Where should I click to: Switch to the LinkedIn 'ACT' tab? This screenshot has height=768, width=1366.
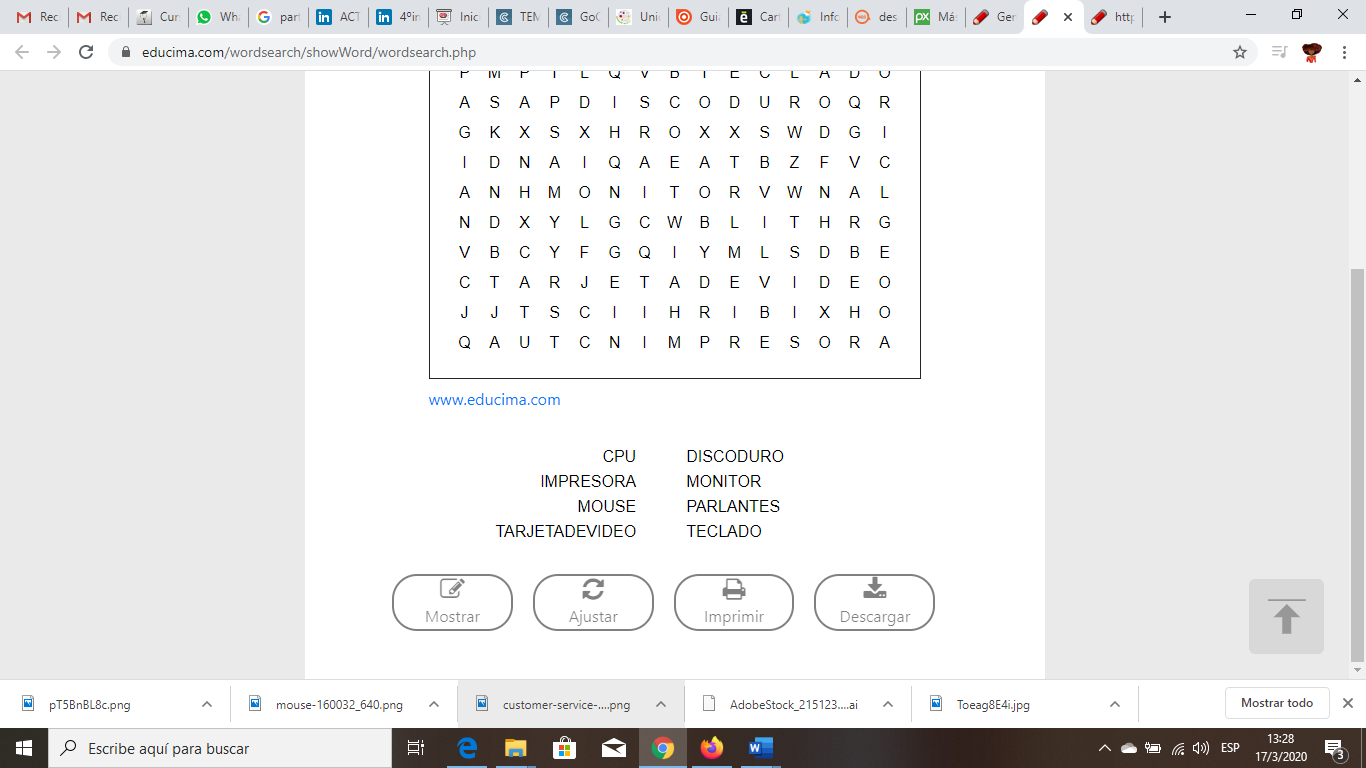point(338,17)
